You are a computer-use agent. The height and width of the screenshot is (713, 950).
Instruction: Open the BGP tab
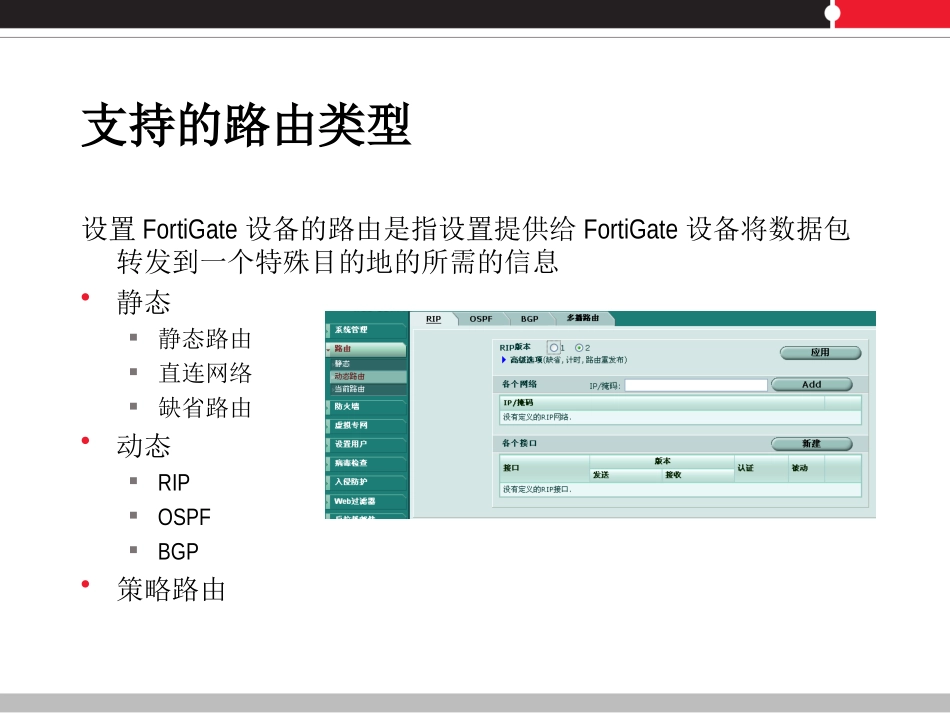coord(529,319)
